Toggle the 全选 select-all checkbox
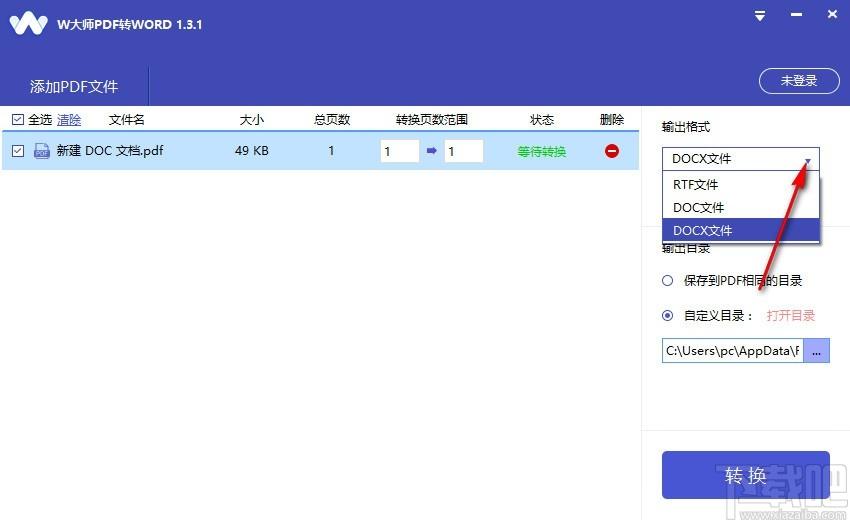Image resolution: width=850 pixels, height=520 pixels. (18, 119)
